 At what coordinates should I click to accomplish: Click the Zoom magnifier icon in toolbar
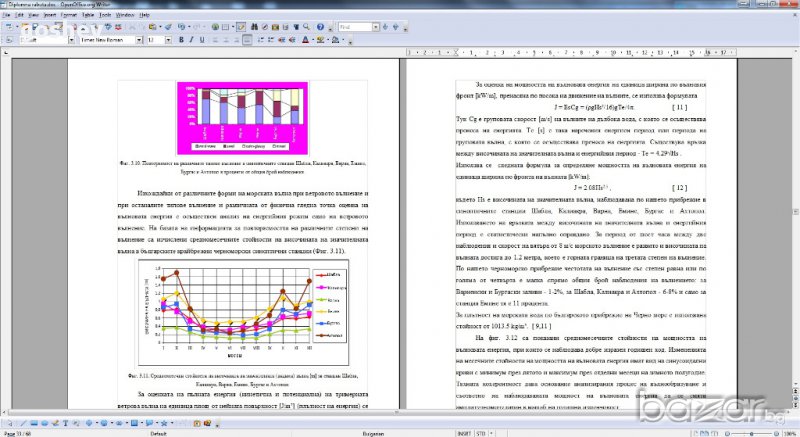coord(306,27)
